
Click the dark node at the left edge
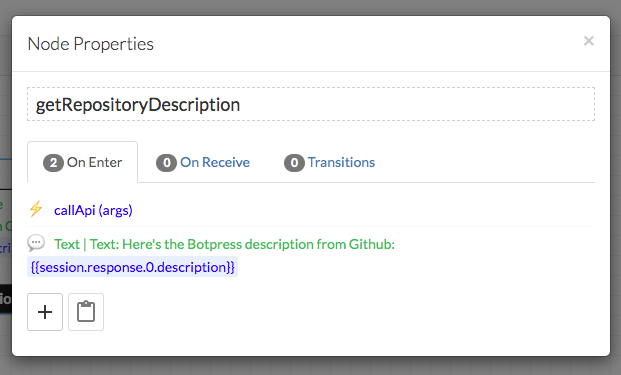pyautogui.click(x=6, y=299)
